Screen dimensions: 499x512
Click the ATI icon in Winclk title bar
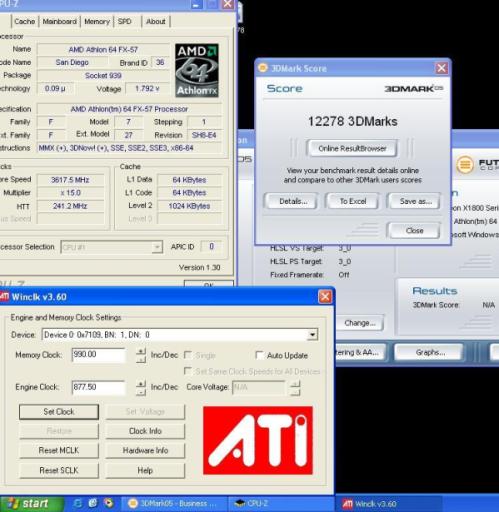4,296
